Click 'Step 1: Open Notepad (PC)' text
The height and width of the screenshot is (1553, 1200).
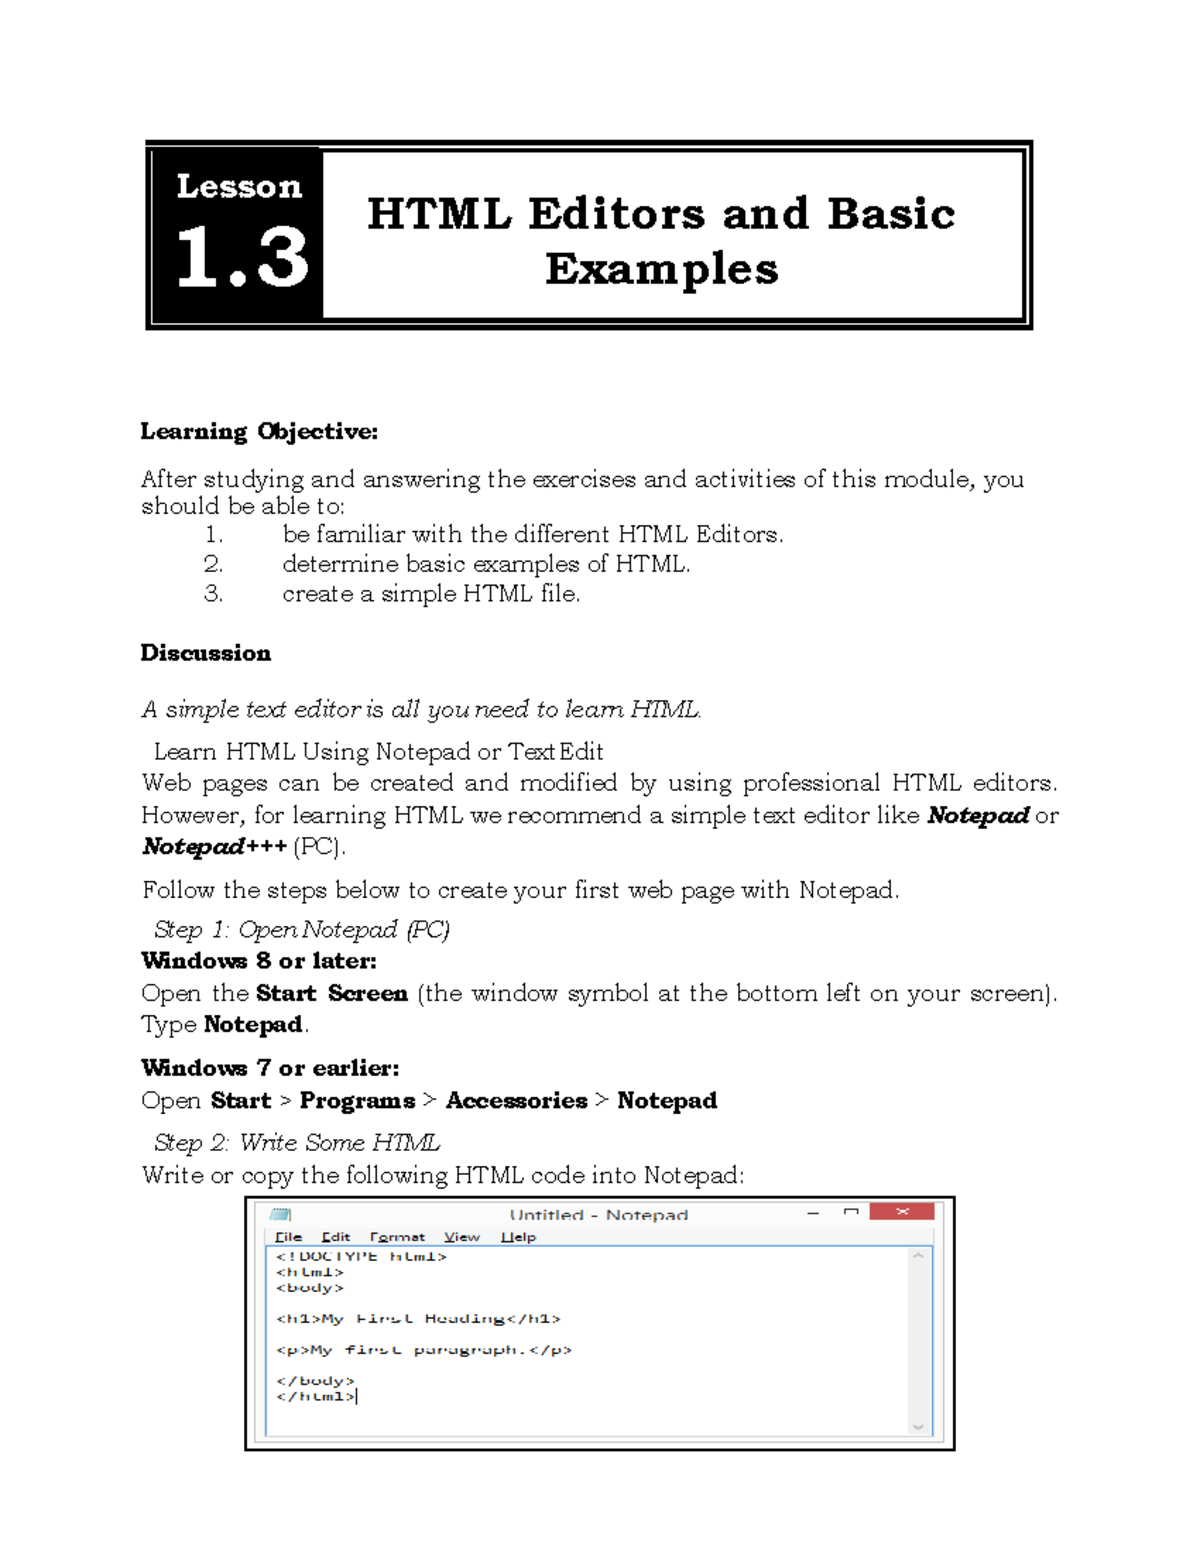point(302,930)
